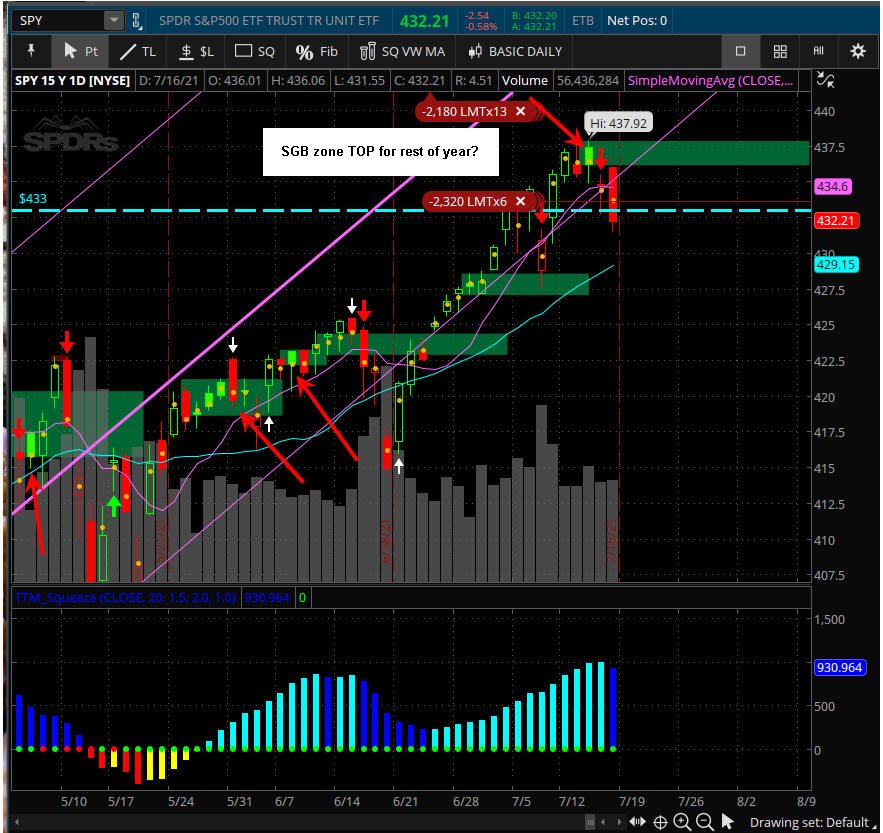Click the ETB indicator
This screenshot has height=833, width=883.
pyautogui.click(x=582, y=21)
